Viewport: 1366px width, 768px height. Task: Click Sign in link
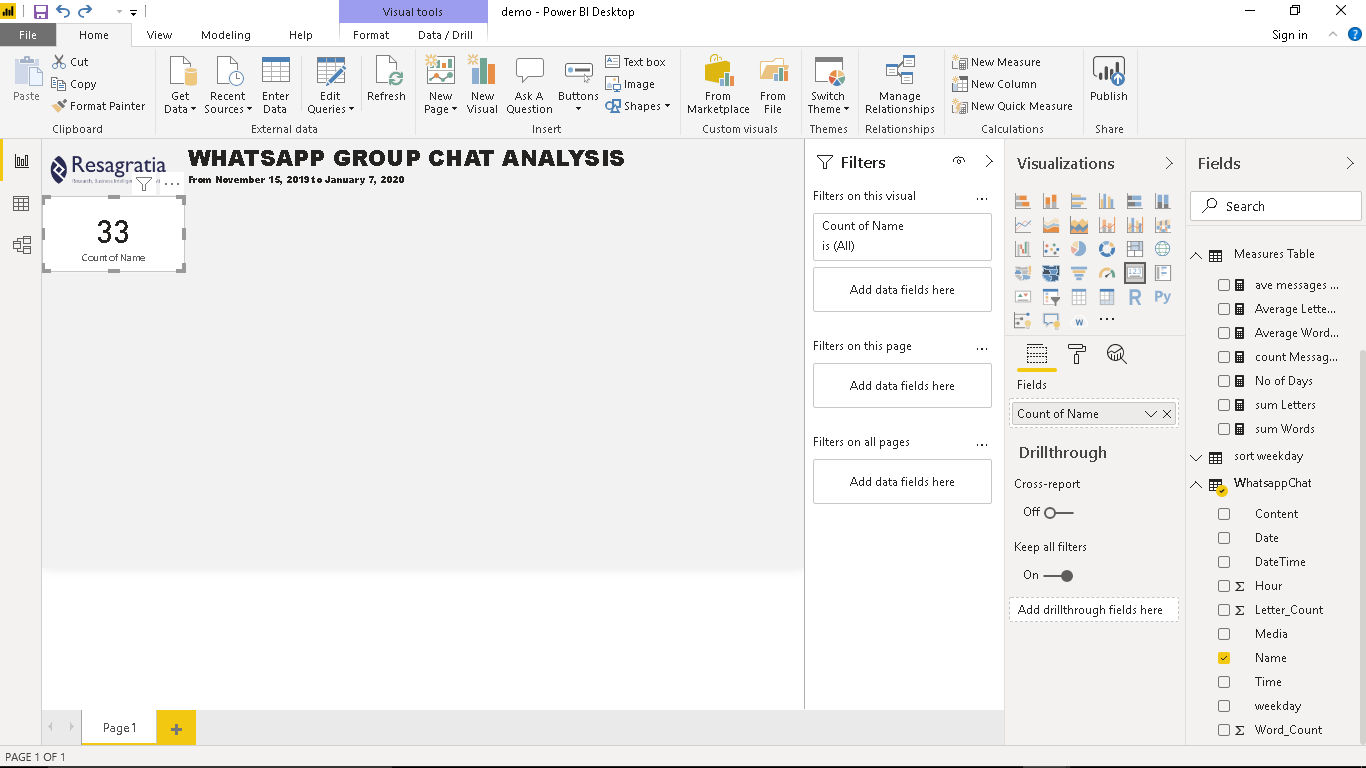point(1290,35)
